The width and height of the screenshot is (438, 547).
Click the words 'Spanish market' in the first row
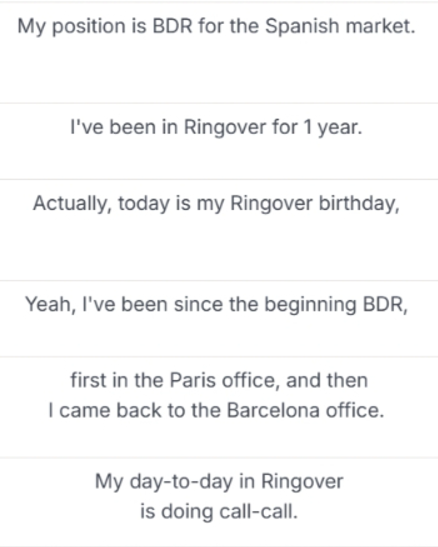click(340, 26)
